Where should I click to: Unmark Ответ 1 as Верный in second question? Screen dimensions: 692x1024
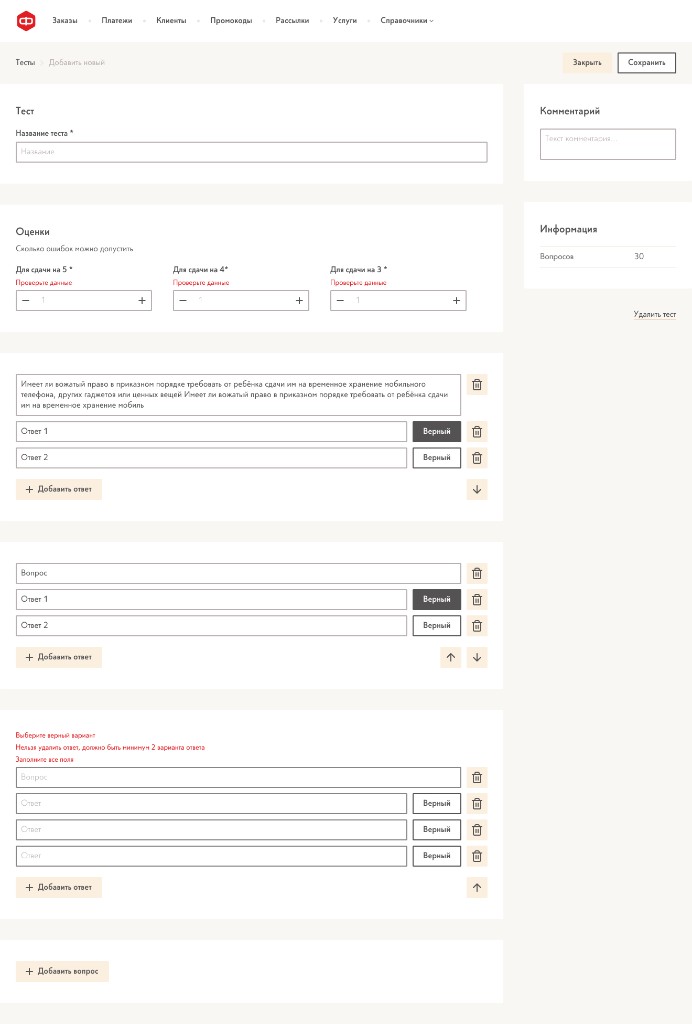click(437, 600)
